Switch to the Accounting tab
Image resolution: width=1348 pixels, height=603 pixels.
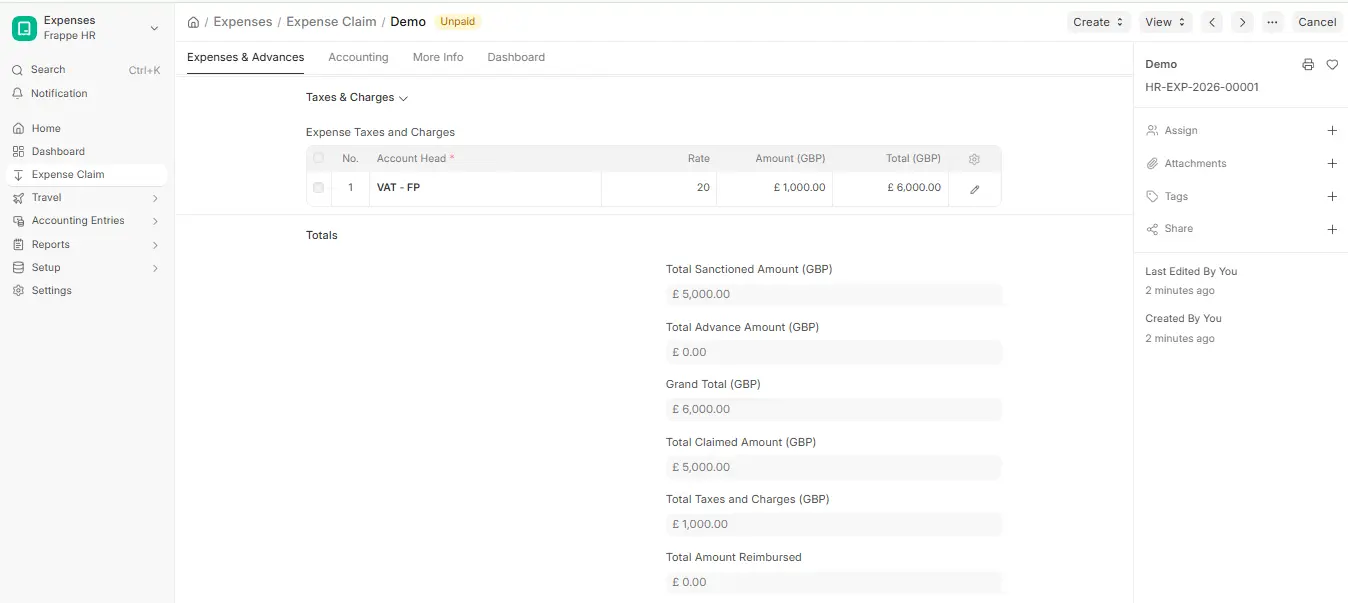point(358,57)
